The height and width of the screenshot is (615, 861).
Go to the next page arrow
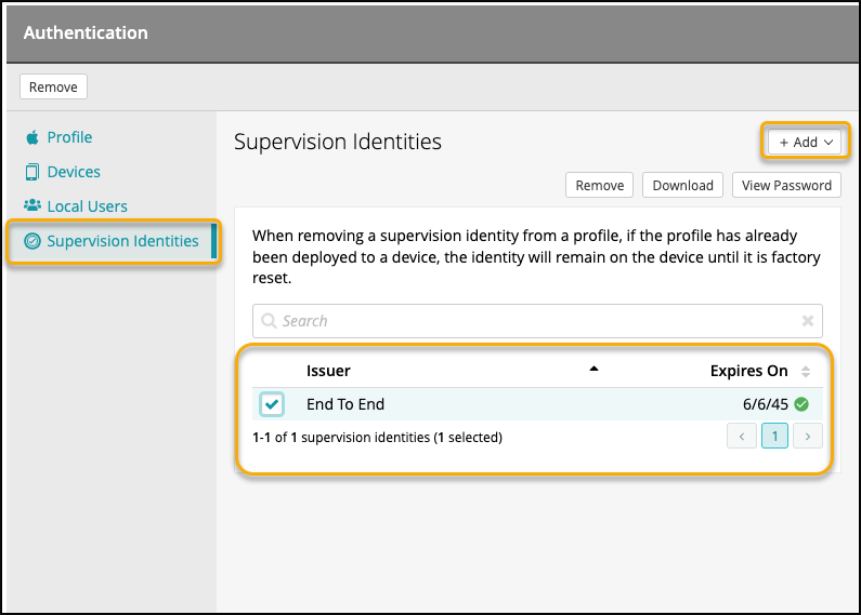coord(808,436)
